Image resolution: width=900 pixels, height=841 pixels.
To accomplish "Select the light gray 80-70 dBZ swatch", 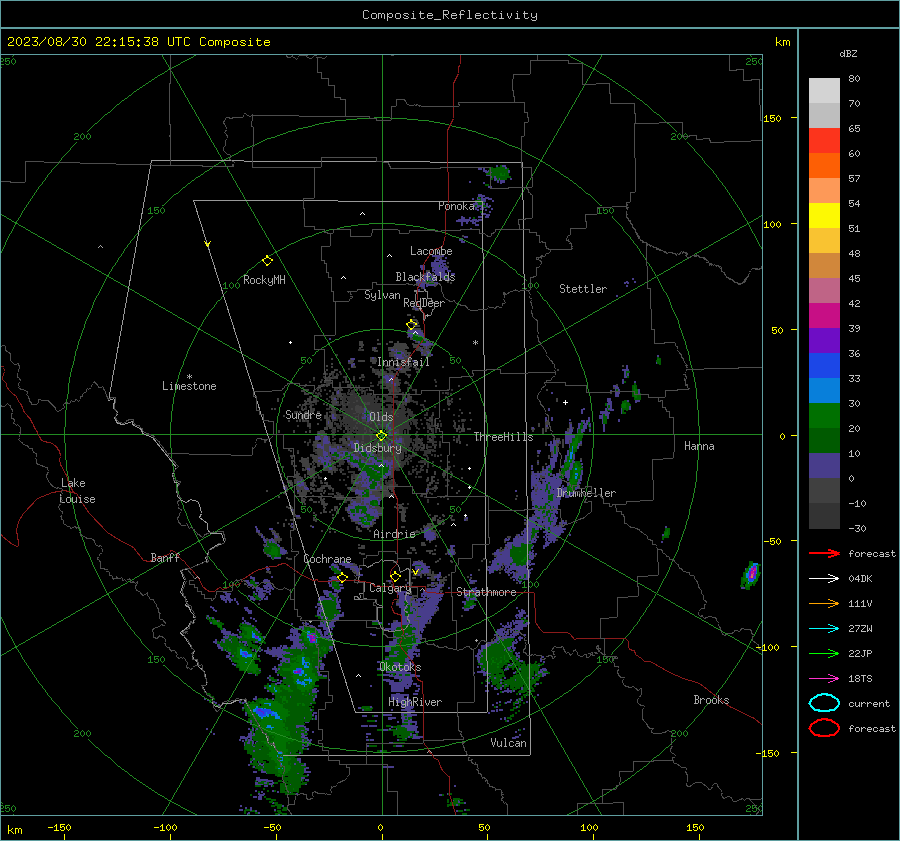I will (x=824, y=90).
